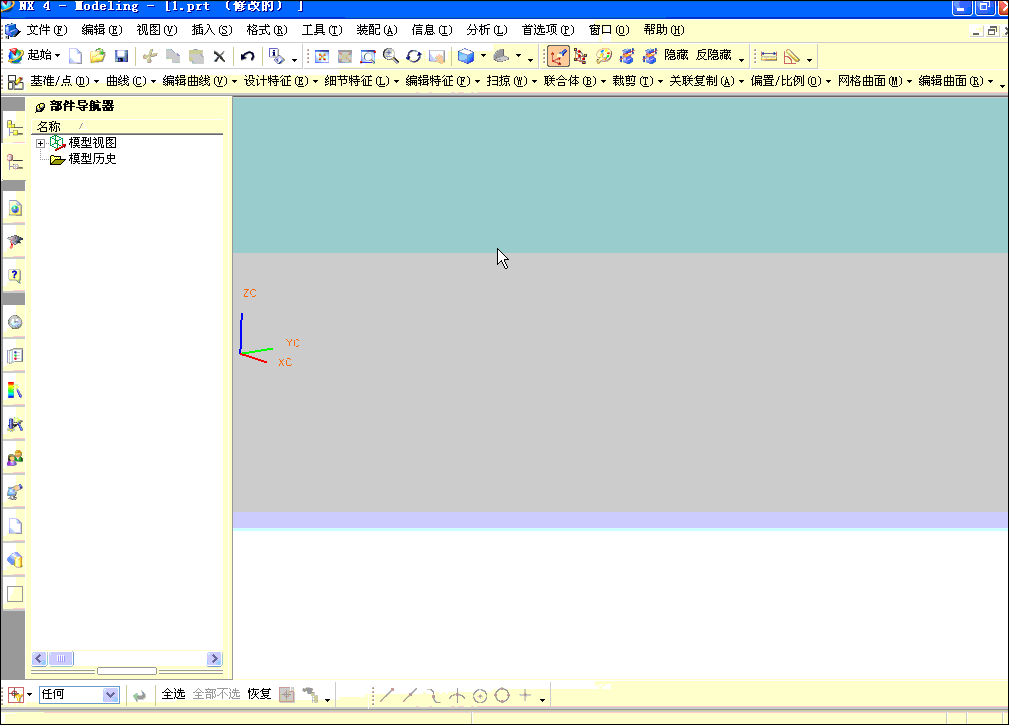Click the Paste icon in toolbar
Screen dimensions: 1009x725
tap(196, 56)
